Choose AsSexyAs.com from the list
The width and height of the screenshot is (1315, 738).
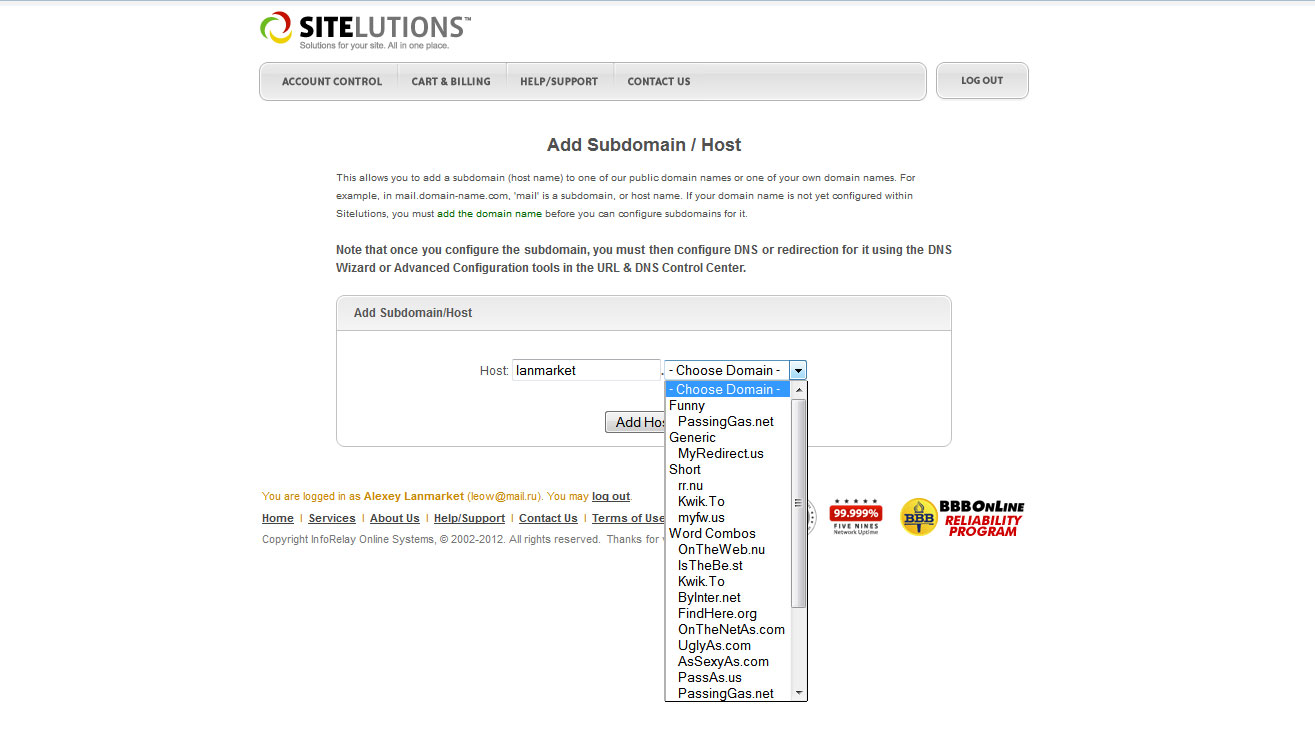tap(723, 661)
